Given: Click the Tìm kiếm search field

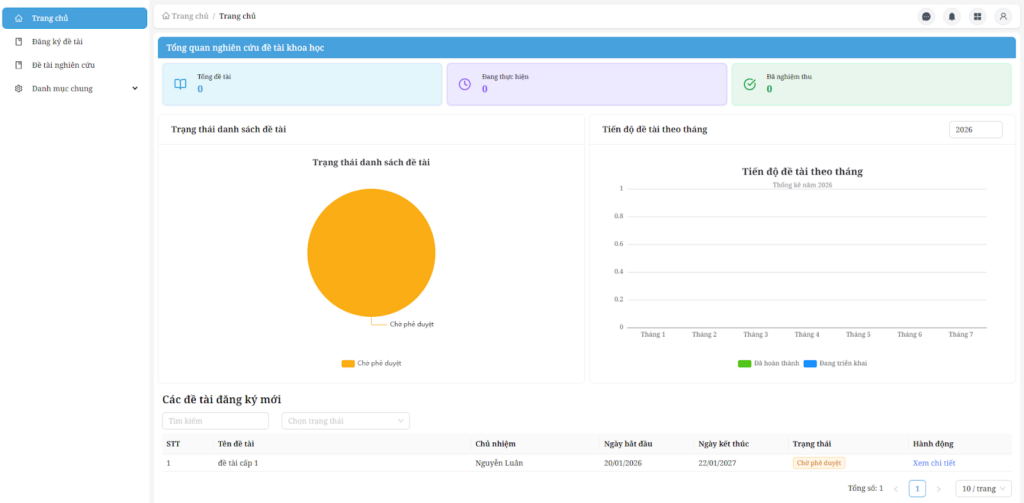Looking at the screenshot, I should pyautogui.click(x=215, y=421).
